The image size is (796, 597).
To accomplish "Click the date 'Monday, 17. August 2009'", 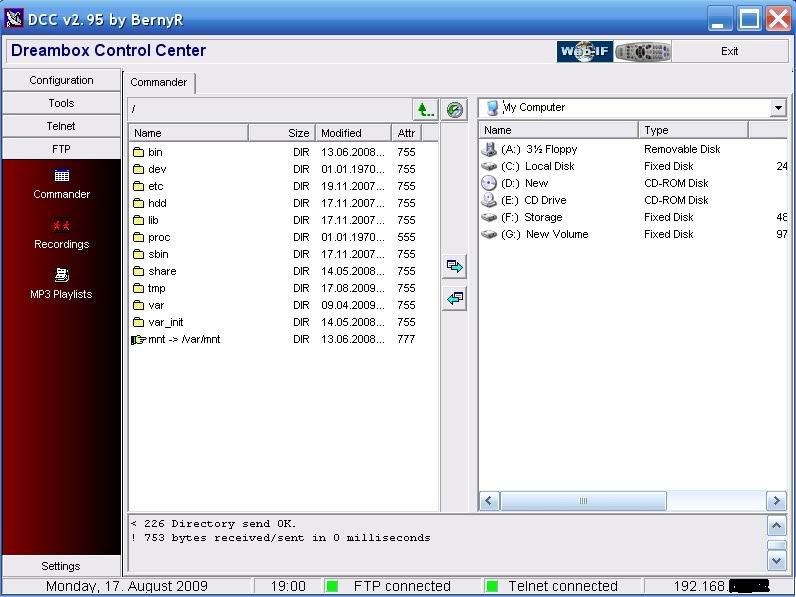I will 127,586.
